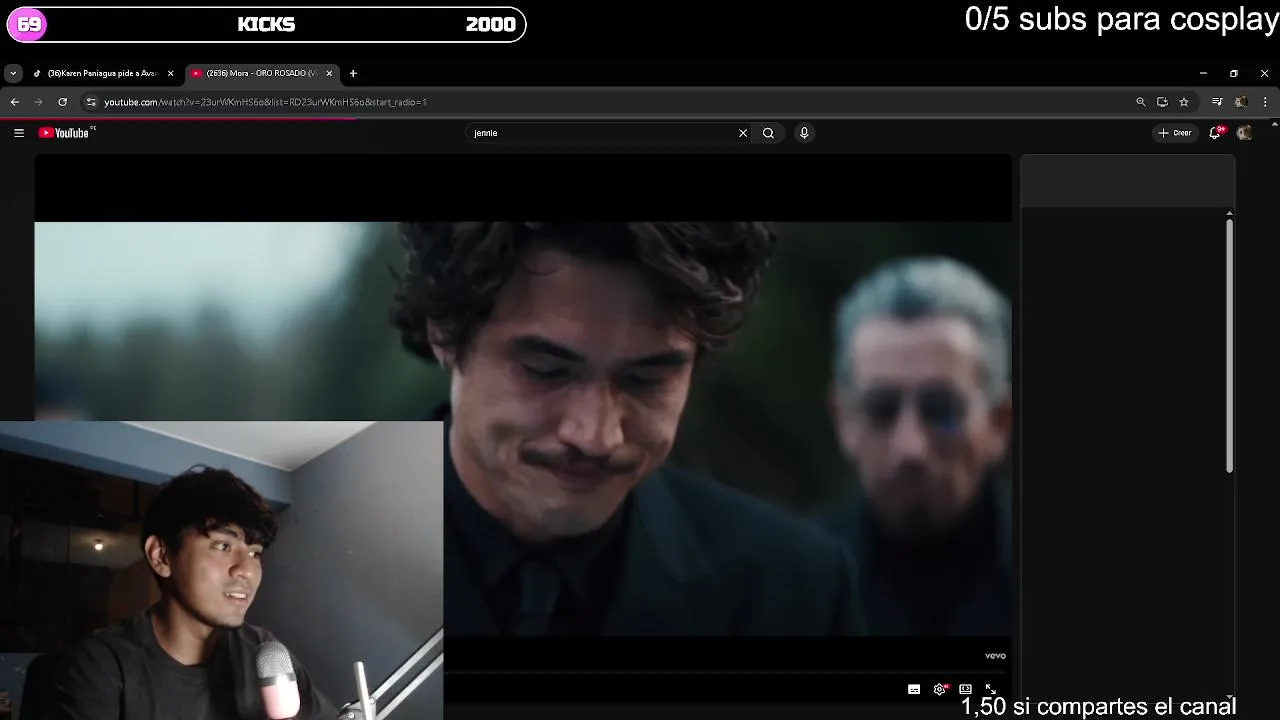Open the browser profile avatar

(1241, 102)
